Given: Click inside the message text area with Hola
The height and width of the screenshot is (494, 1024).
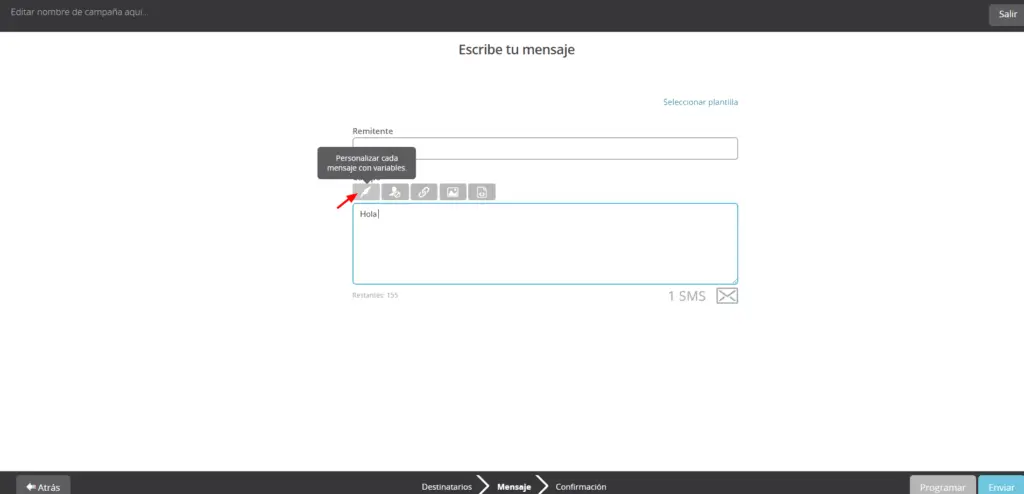Looking at the screenshot, I should click(545, 245).
